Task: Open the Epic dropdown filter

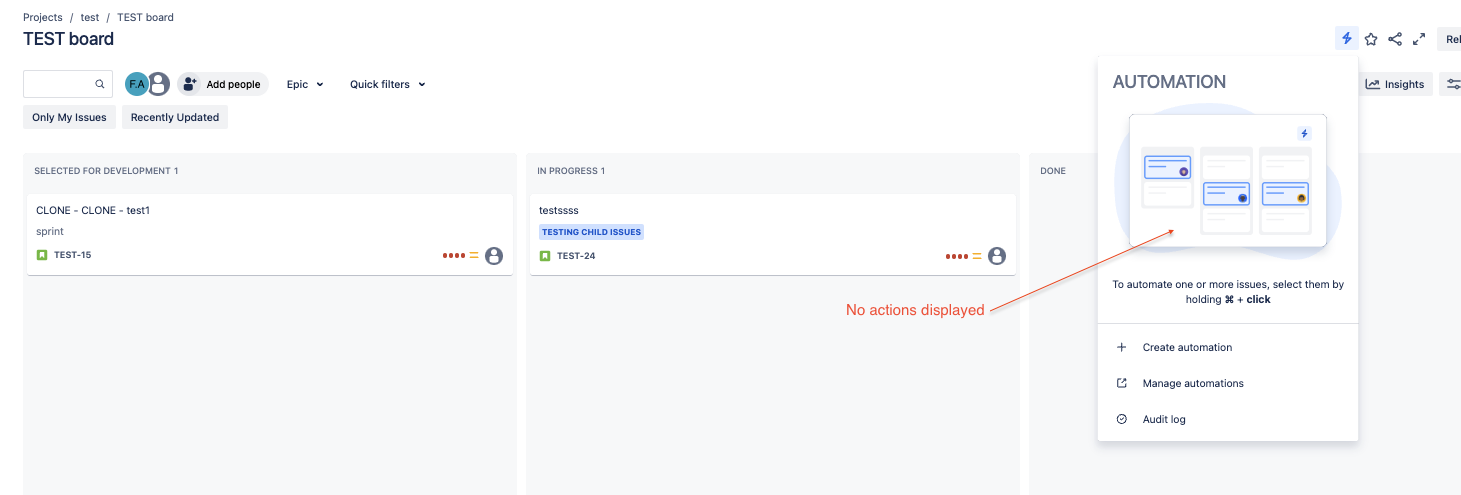Action: tap(305, 84)
